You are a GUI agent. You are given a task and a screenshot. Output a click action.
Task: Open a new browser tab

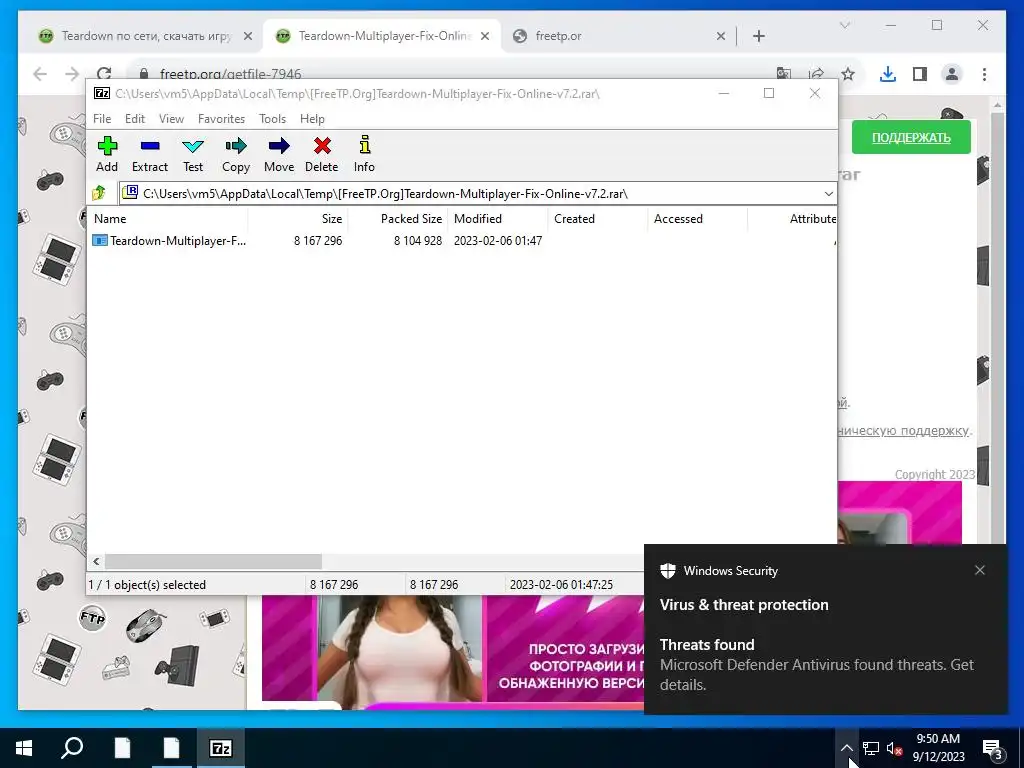click(758, 36)
